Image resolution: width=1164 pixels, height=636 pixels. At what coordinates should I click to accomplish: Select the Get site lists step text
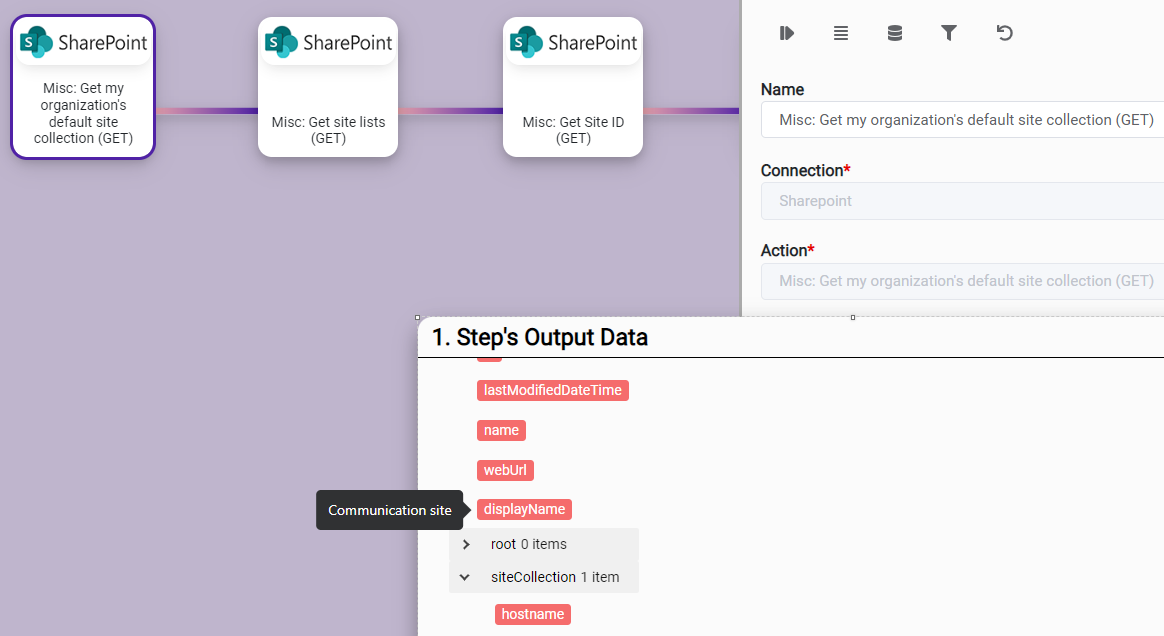[328, 130]
